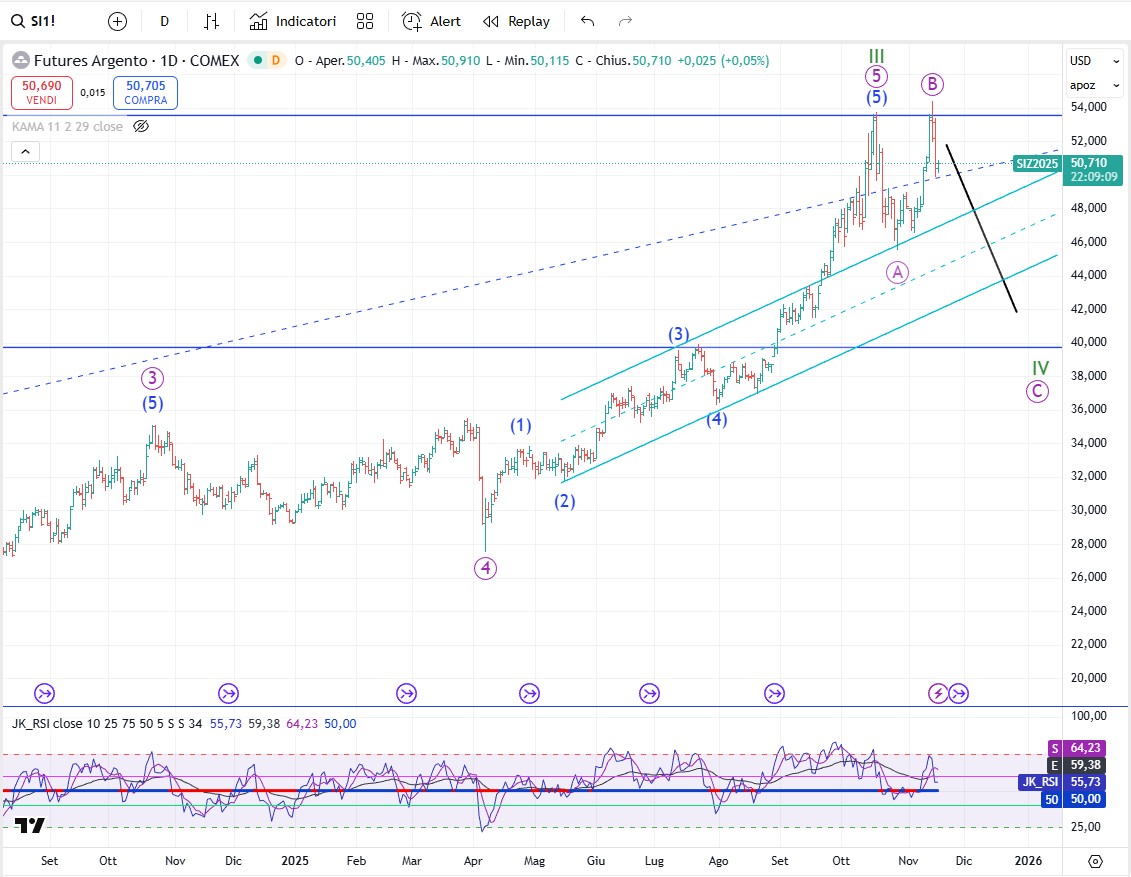This screenshot has height=877, width=1131.
Task: Open the indicator templates grid icon
Action: pyautogui.click(x=365, y=21)
